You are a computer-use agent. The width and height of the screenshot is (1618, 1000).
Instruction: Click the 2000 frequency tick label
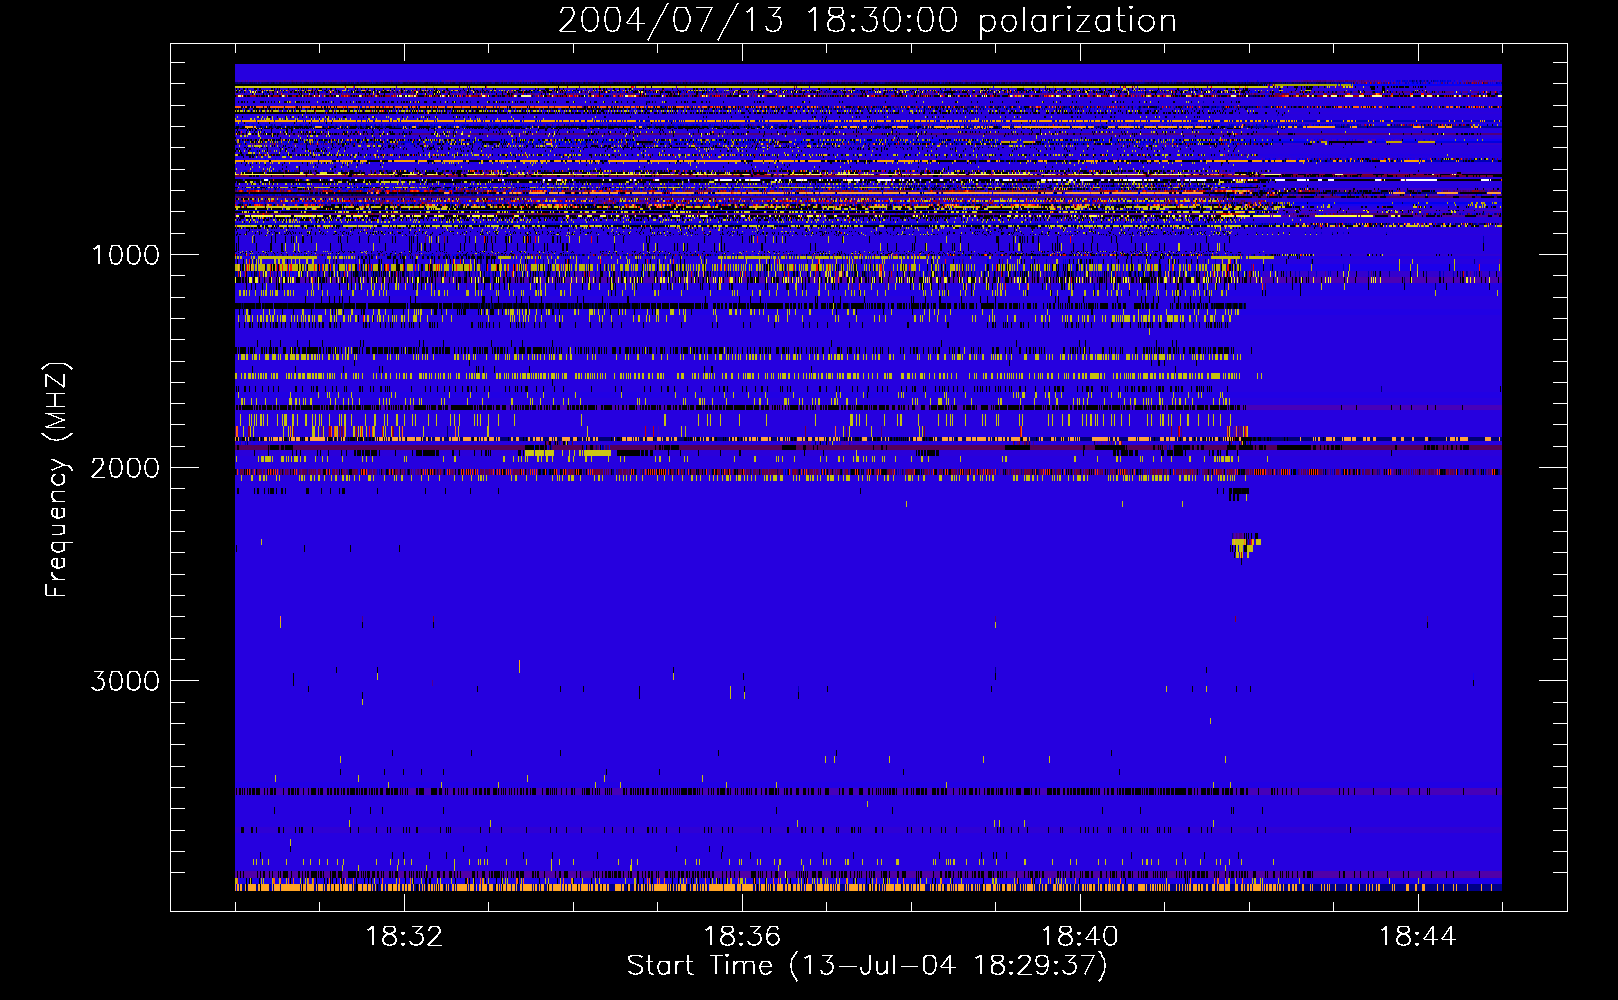(125, 468)
